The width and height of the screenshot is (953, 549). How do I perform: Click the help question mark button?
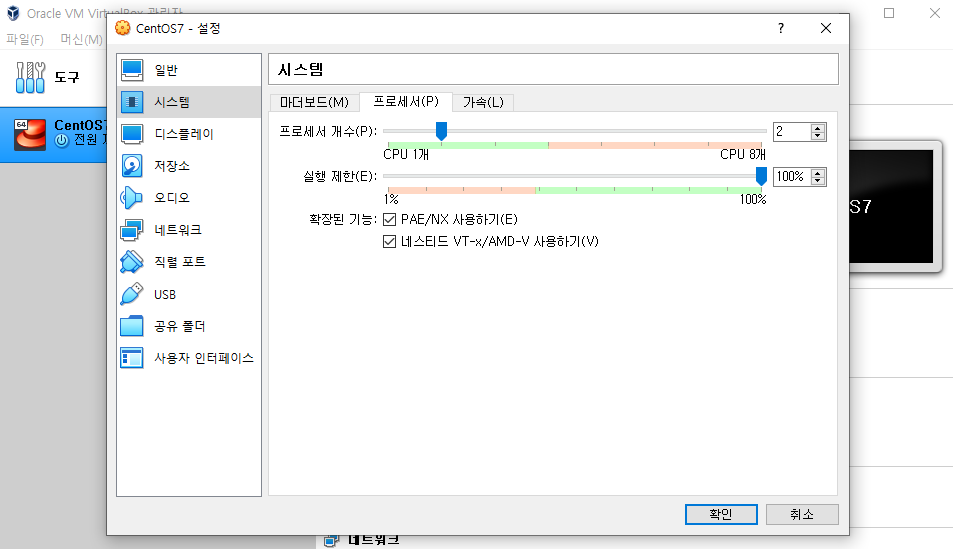tap(781, 28)
